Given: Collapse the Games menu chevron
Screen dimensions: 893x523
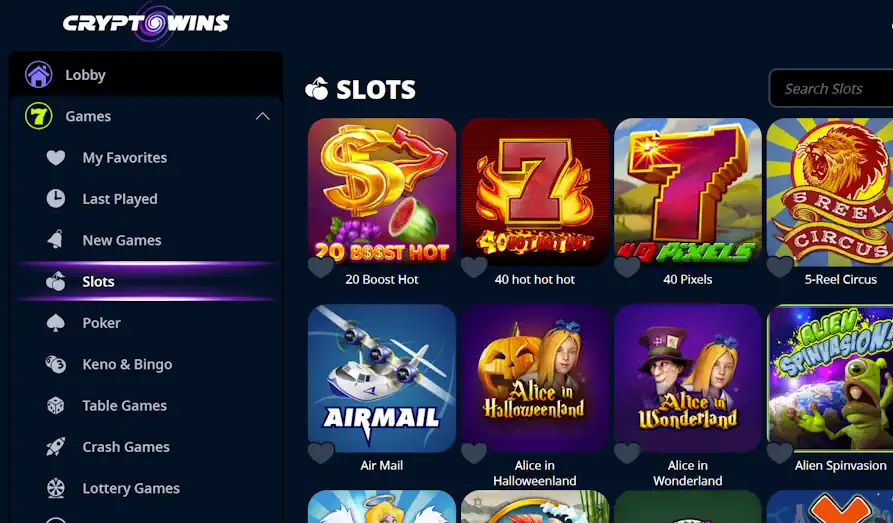Looking at the screenshot, I should 263,116.
